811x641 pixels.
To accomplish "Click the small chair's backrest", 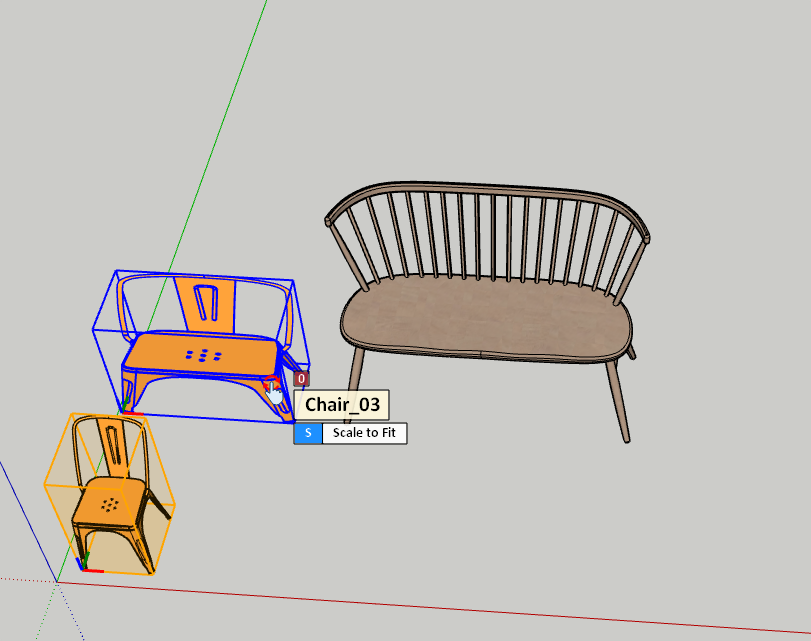I will click(113, 446).
